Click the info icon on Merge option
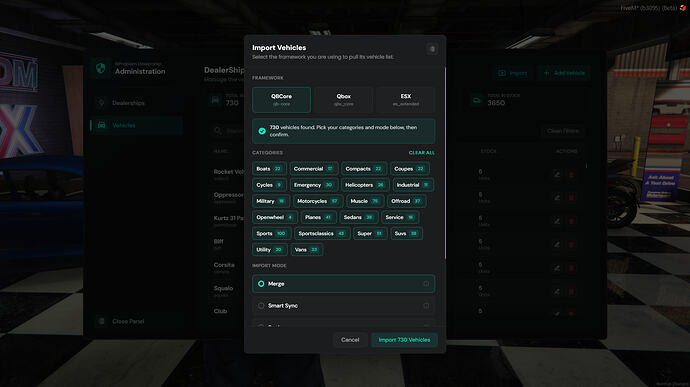 (x=426, y=284)
